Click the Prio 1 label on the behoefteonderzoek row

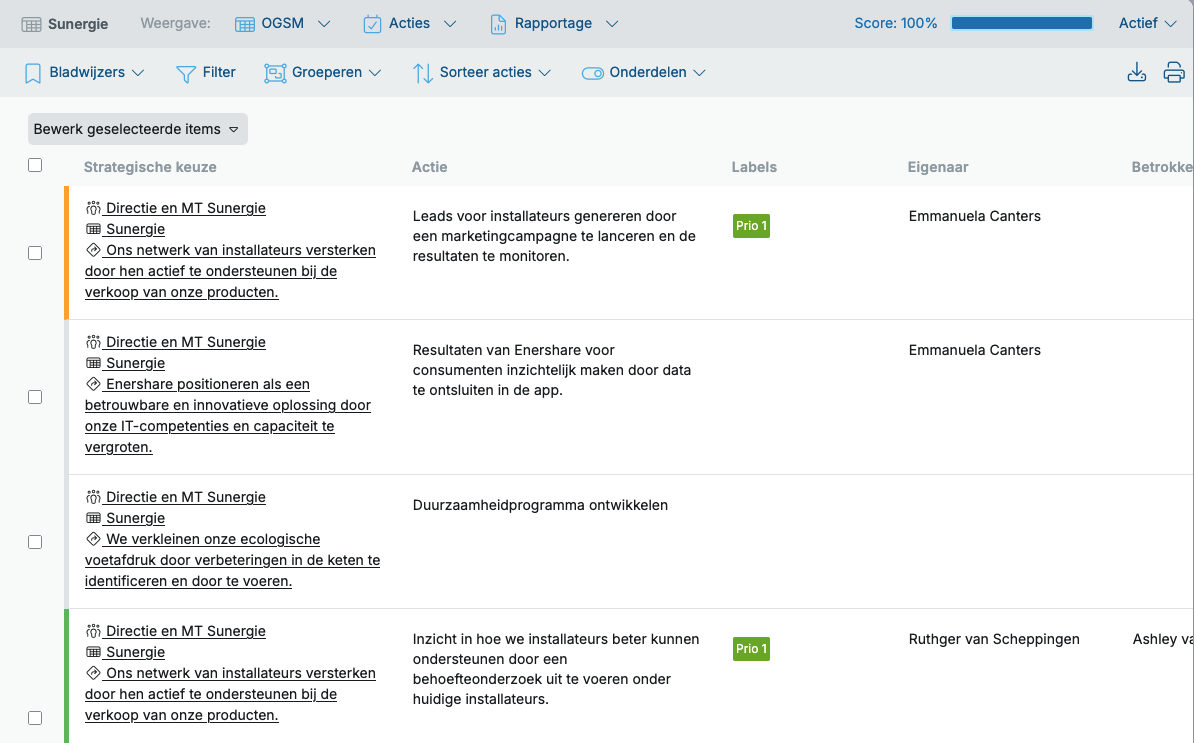(x=751, y=649)
